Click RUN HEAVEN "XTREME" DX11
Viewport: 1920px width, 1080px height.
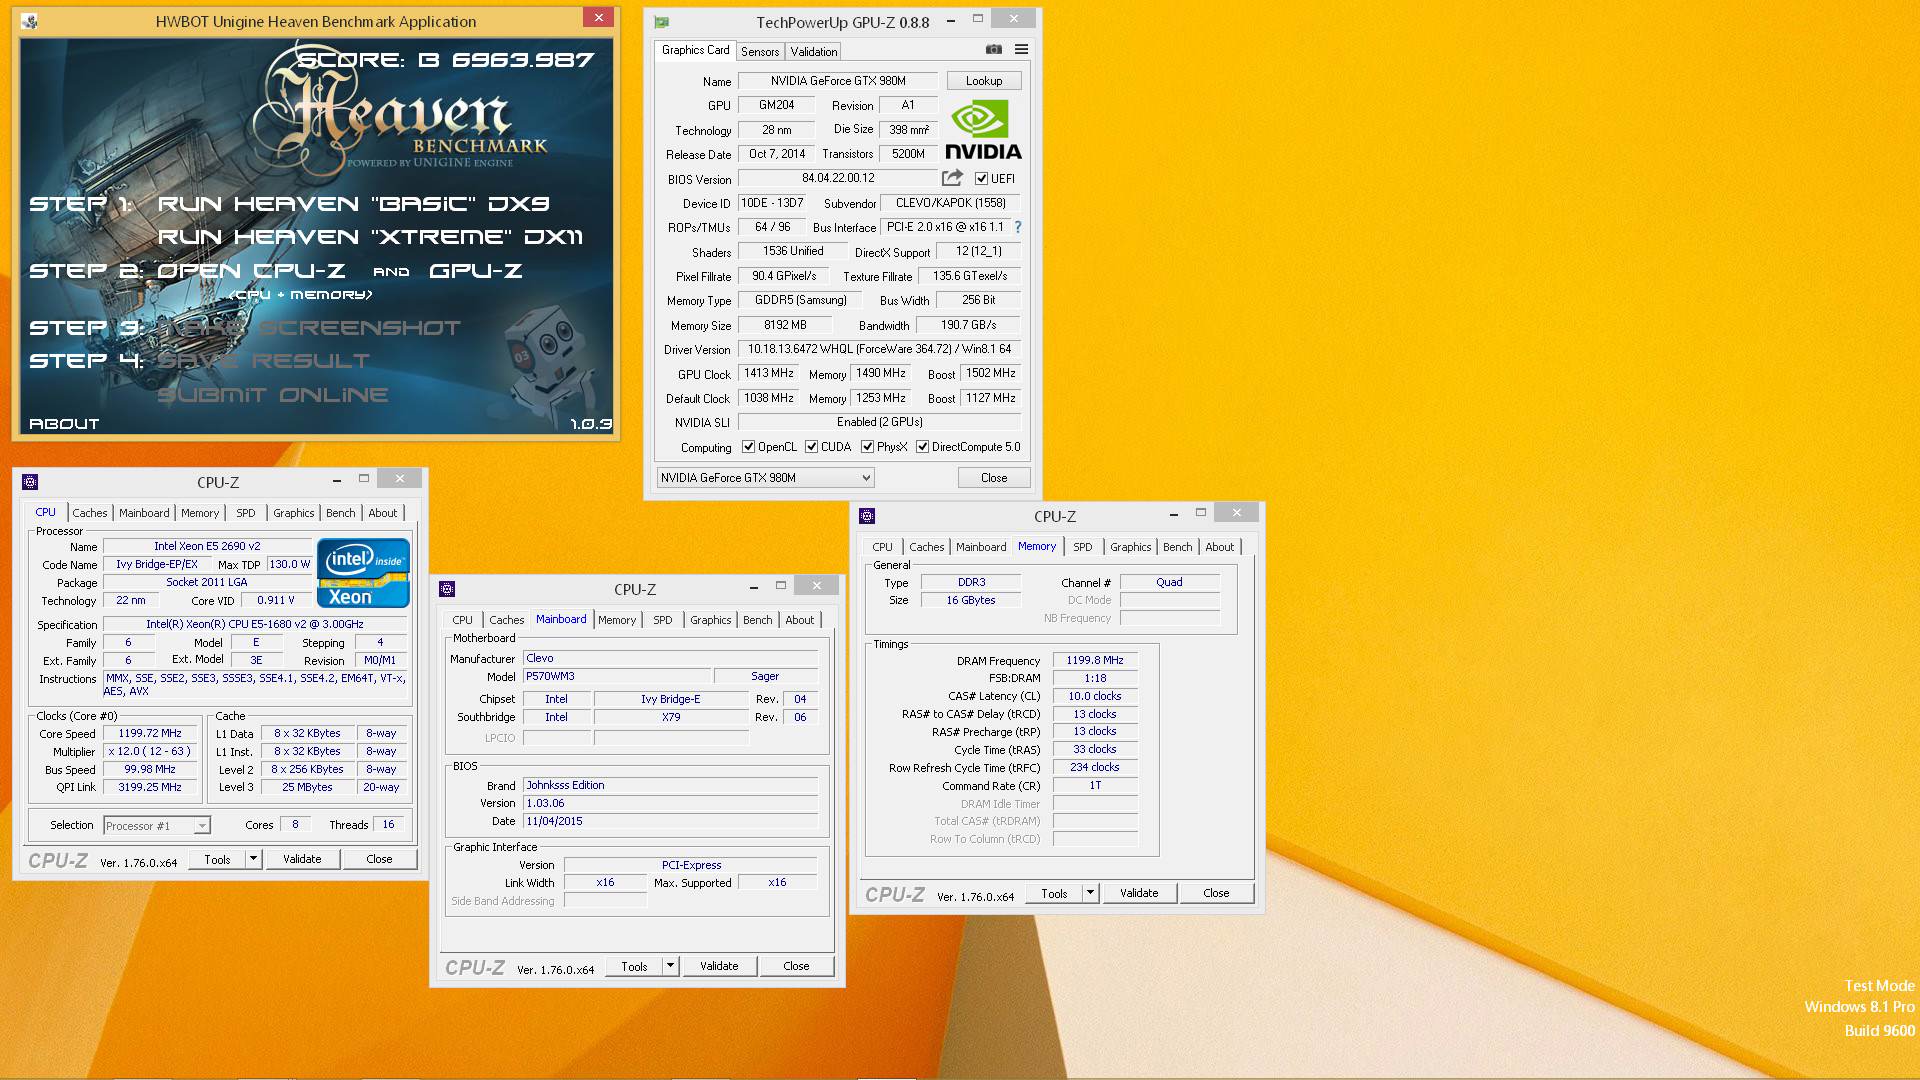pyautogui.click(x=370, y=237)
